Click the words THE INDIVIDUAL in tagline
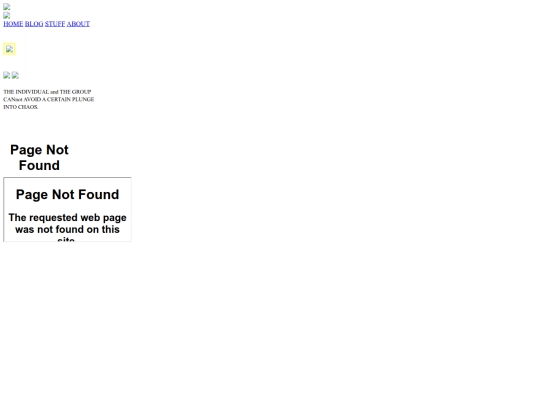 [26, 92]
